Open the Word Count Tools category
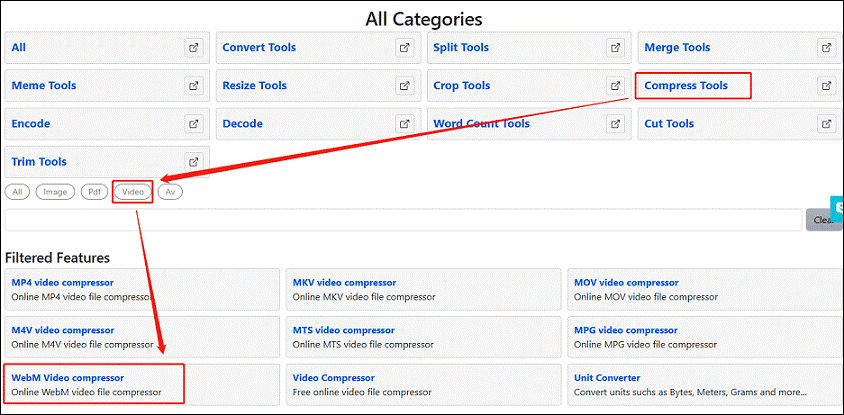This screenshot has width=844, height=415. coord(481,124)
